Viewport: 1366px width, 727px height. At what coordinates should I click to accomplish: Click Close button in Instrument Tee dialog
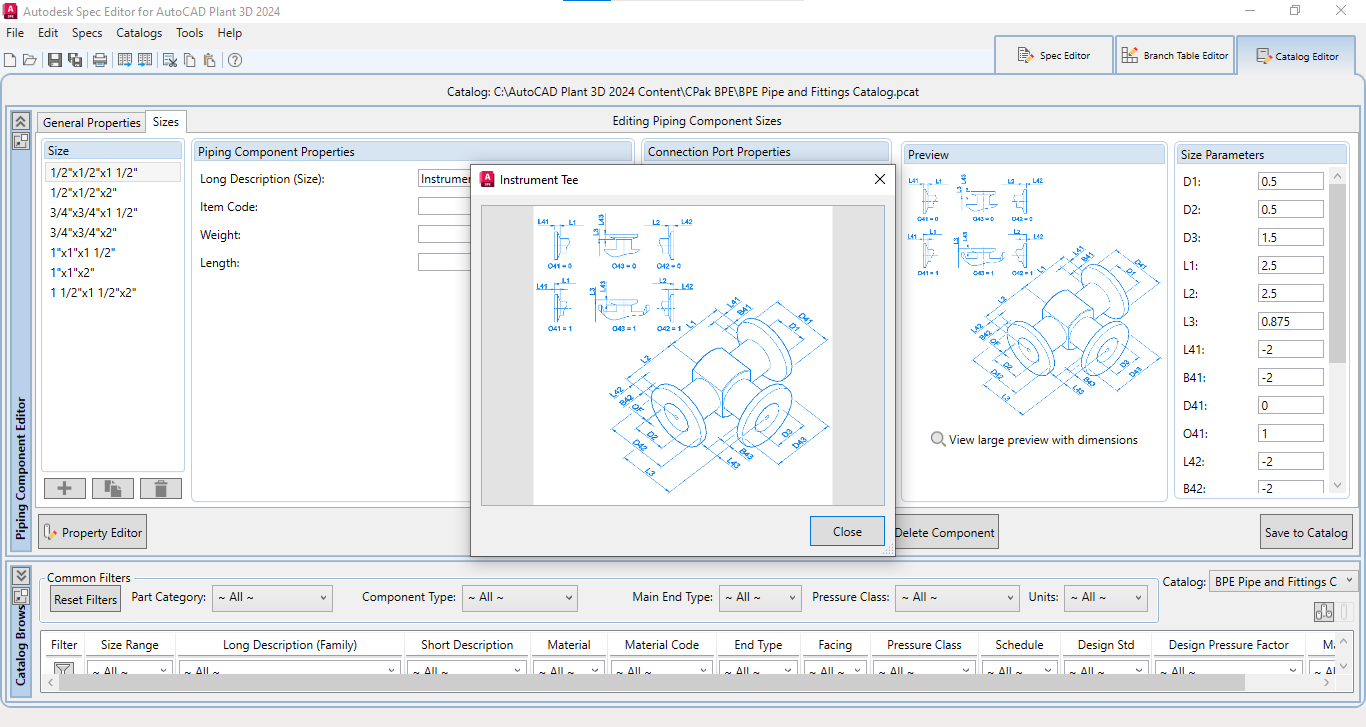coord(847,531)
